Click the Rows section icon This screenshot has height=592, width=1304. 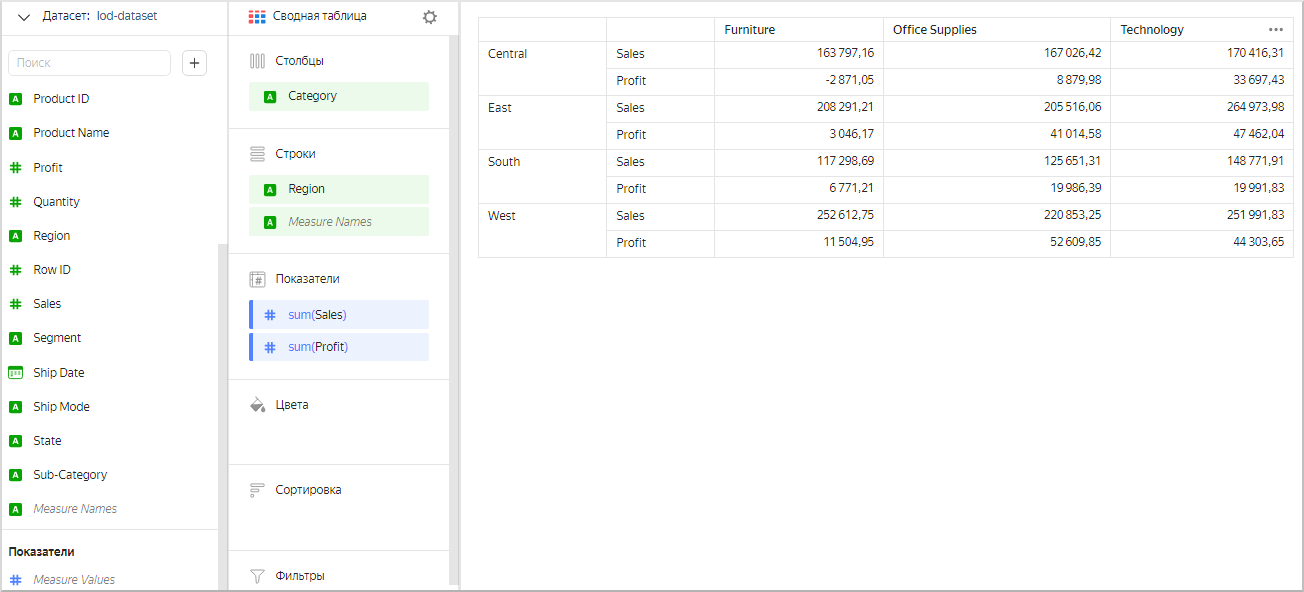pos(257,154)
